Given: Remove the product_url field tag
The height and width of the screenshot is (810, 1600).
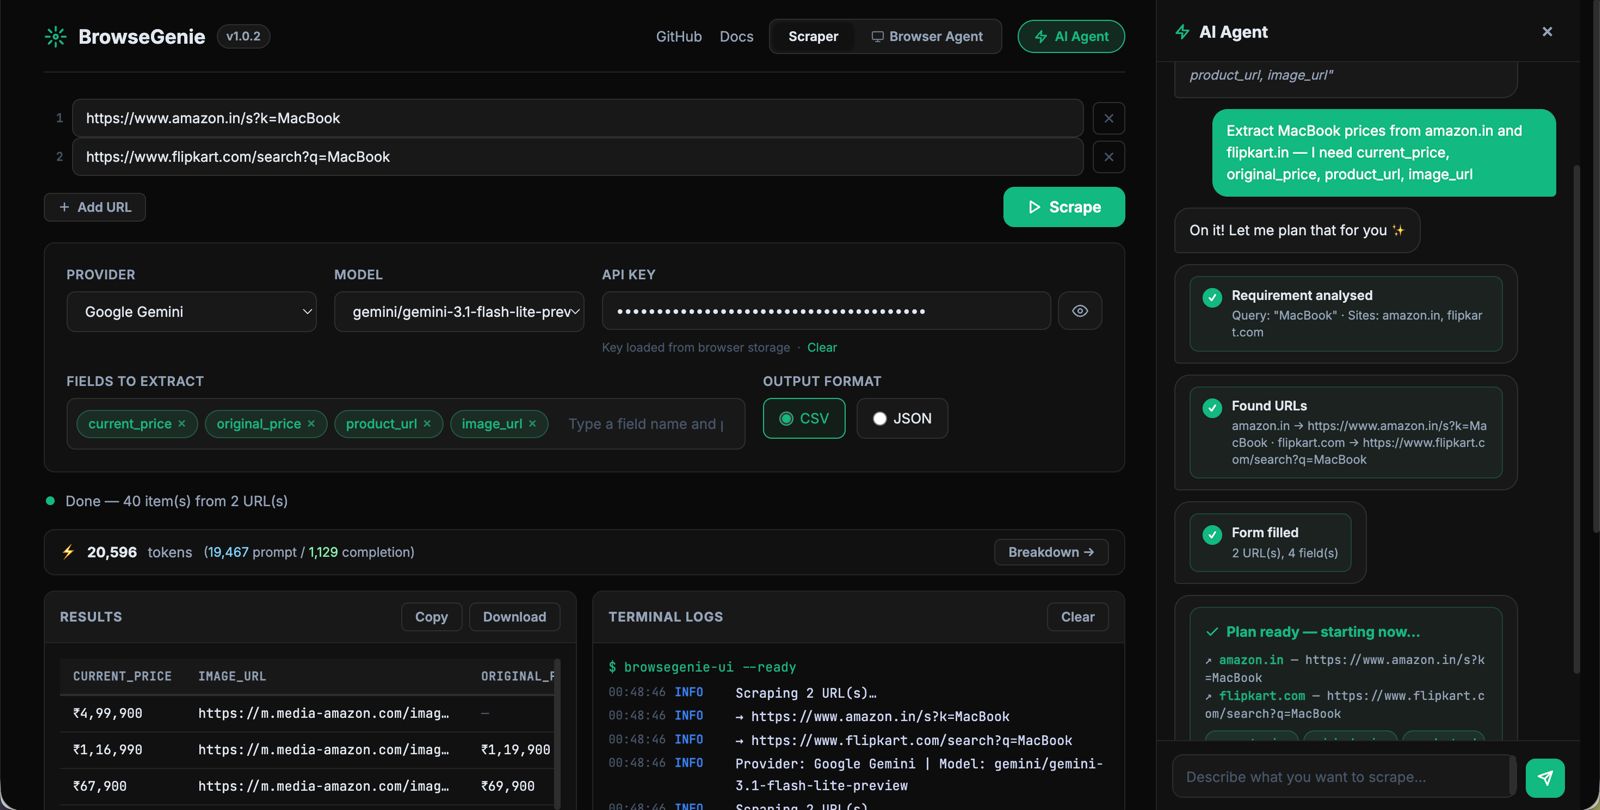Looking at the screenshot, I should (427, 424).
